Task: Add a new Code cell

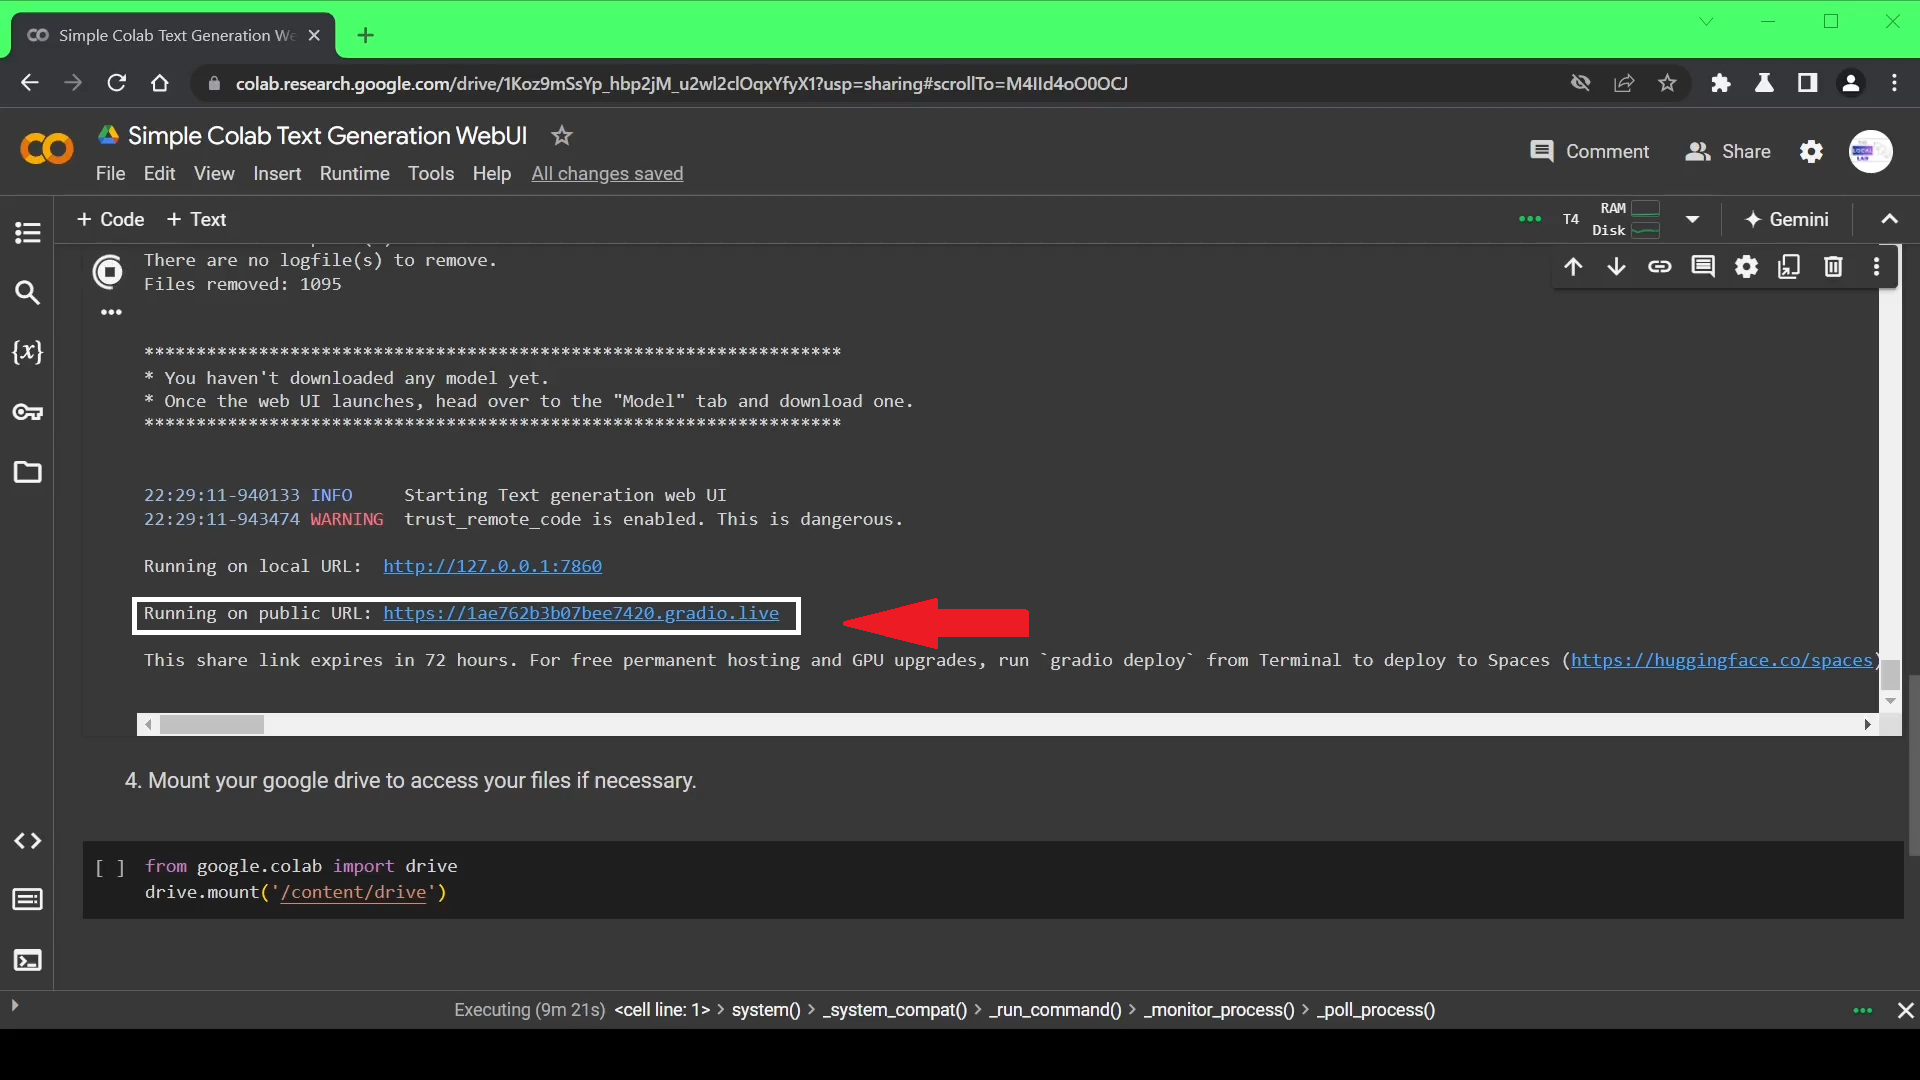Action: point(110,219)
